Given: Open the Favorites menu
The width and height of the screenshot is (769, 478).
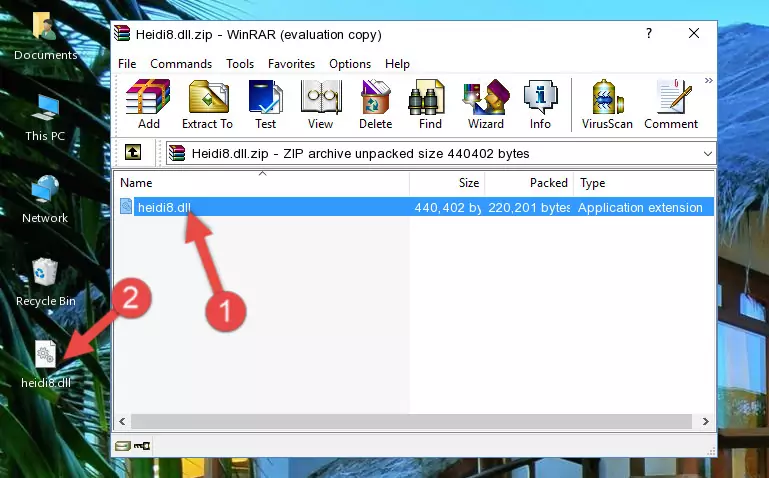Looking at the screenshot, I should (x=291, y=64).
